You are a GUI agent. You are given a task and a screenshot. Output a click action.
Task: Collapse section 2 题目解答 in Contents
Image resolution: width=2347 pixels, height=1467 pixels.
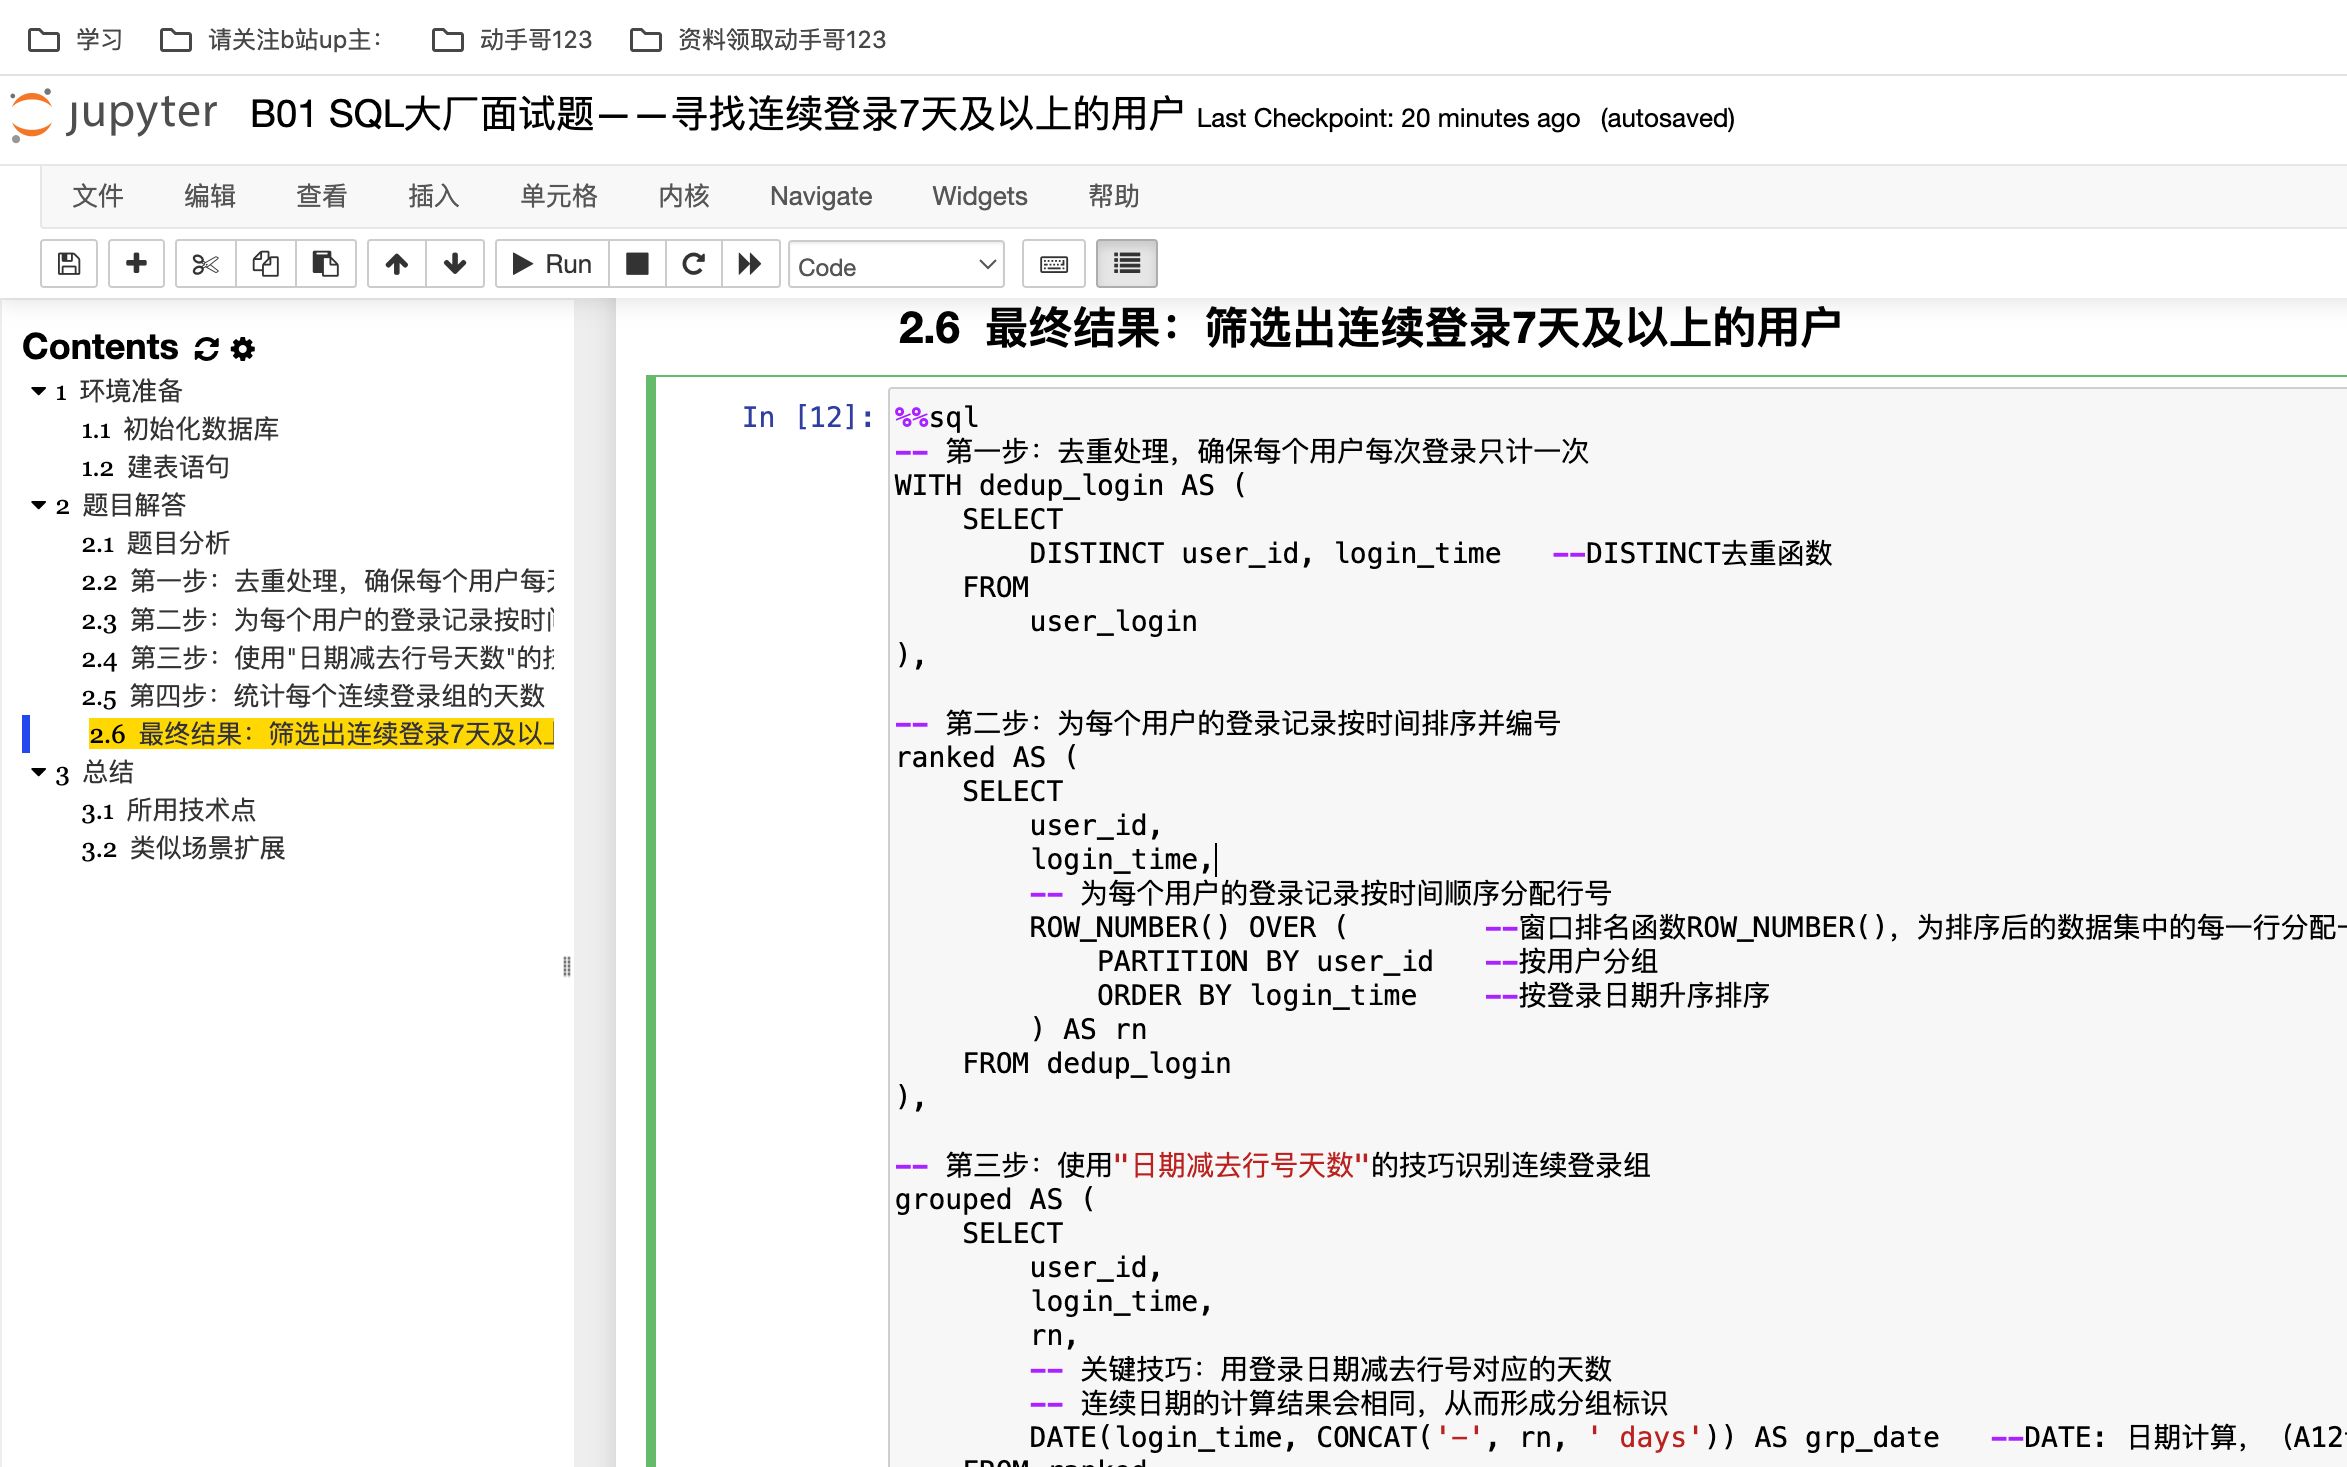[x=37, y=506]
